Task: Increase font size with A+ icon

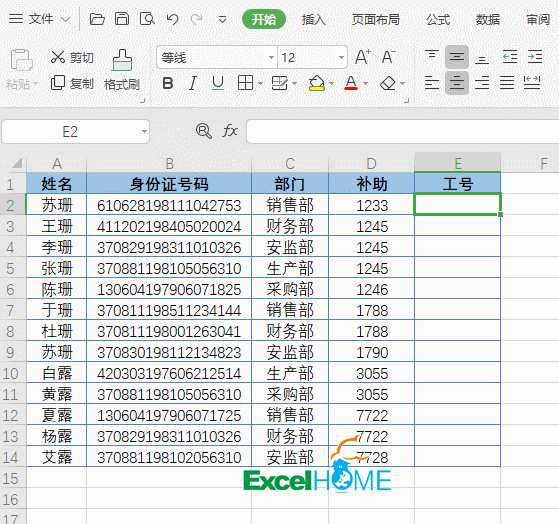Action: [363, 57]
